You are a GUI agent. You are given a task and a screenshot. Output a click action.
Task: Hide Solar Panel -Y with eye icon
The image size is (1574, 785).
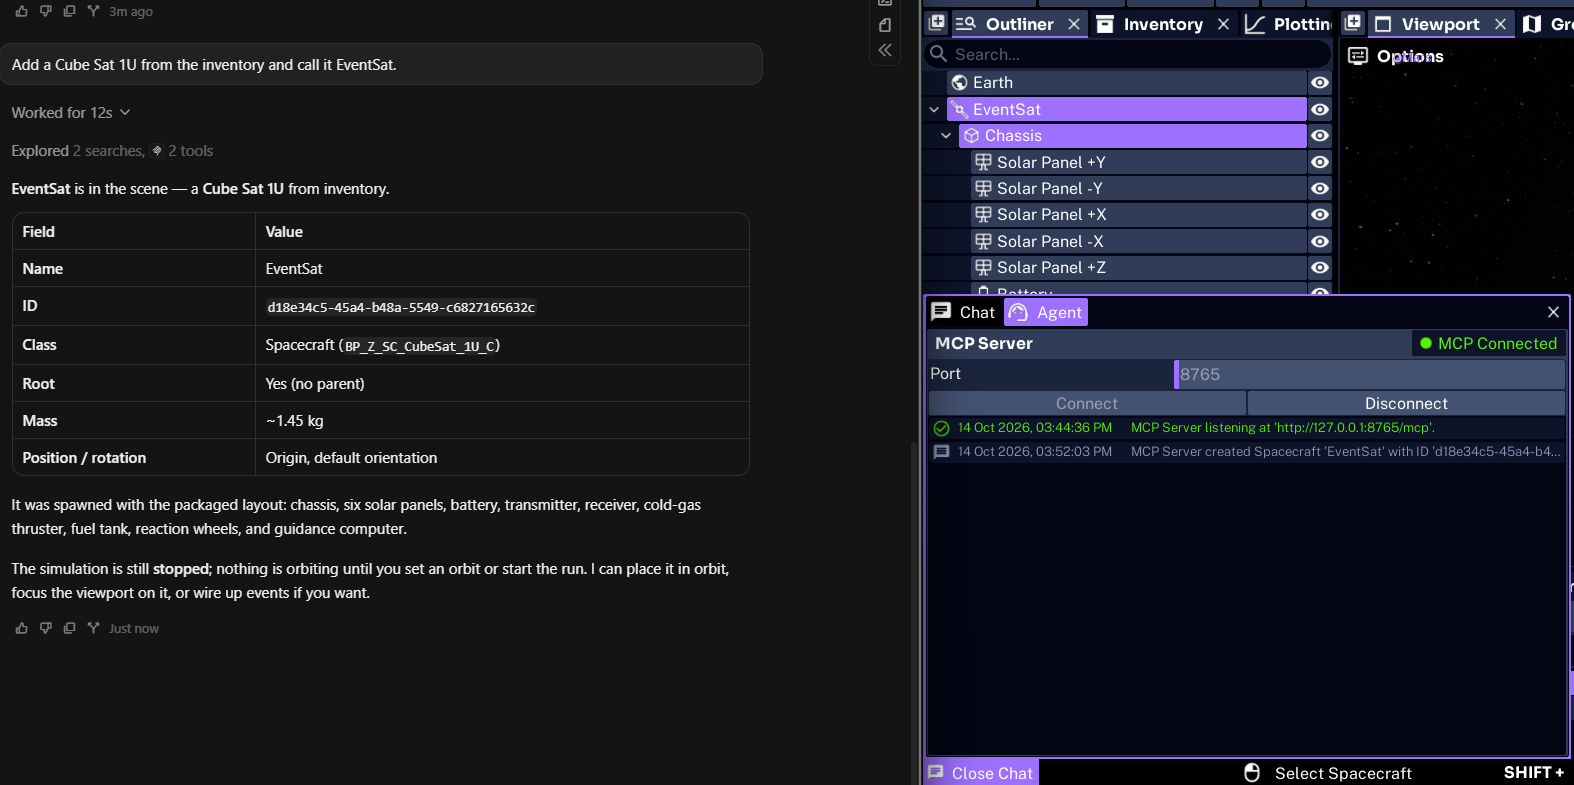1320,188
